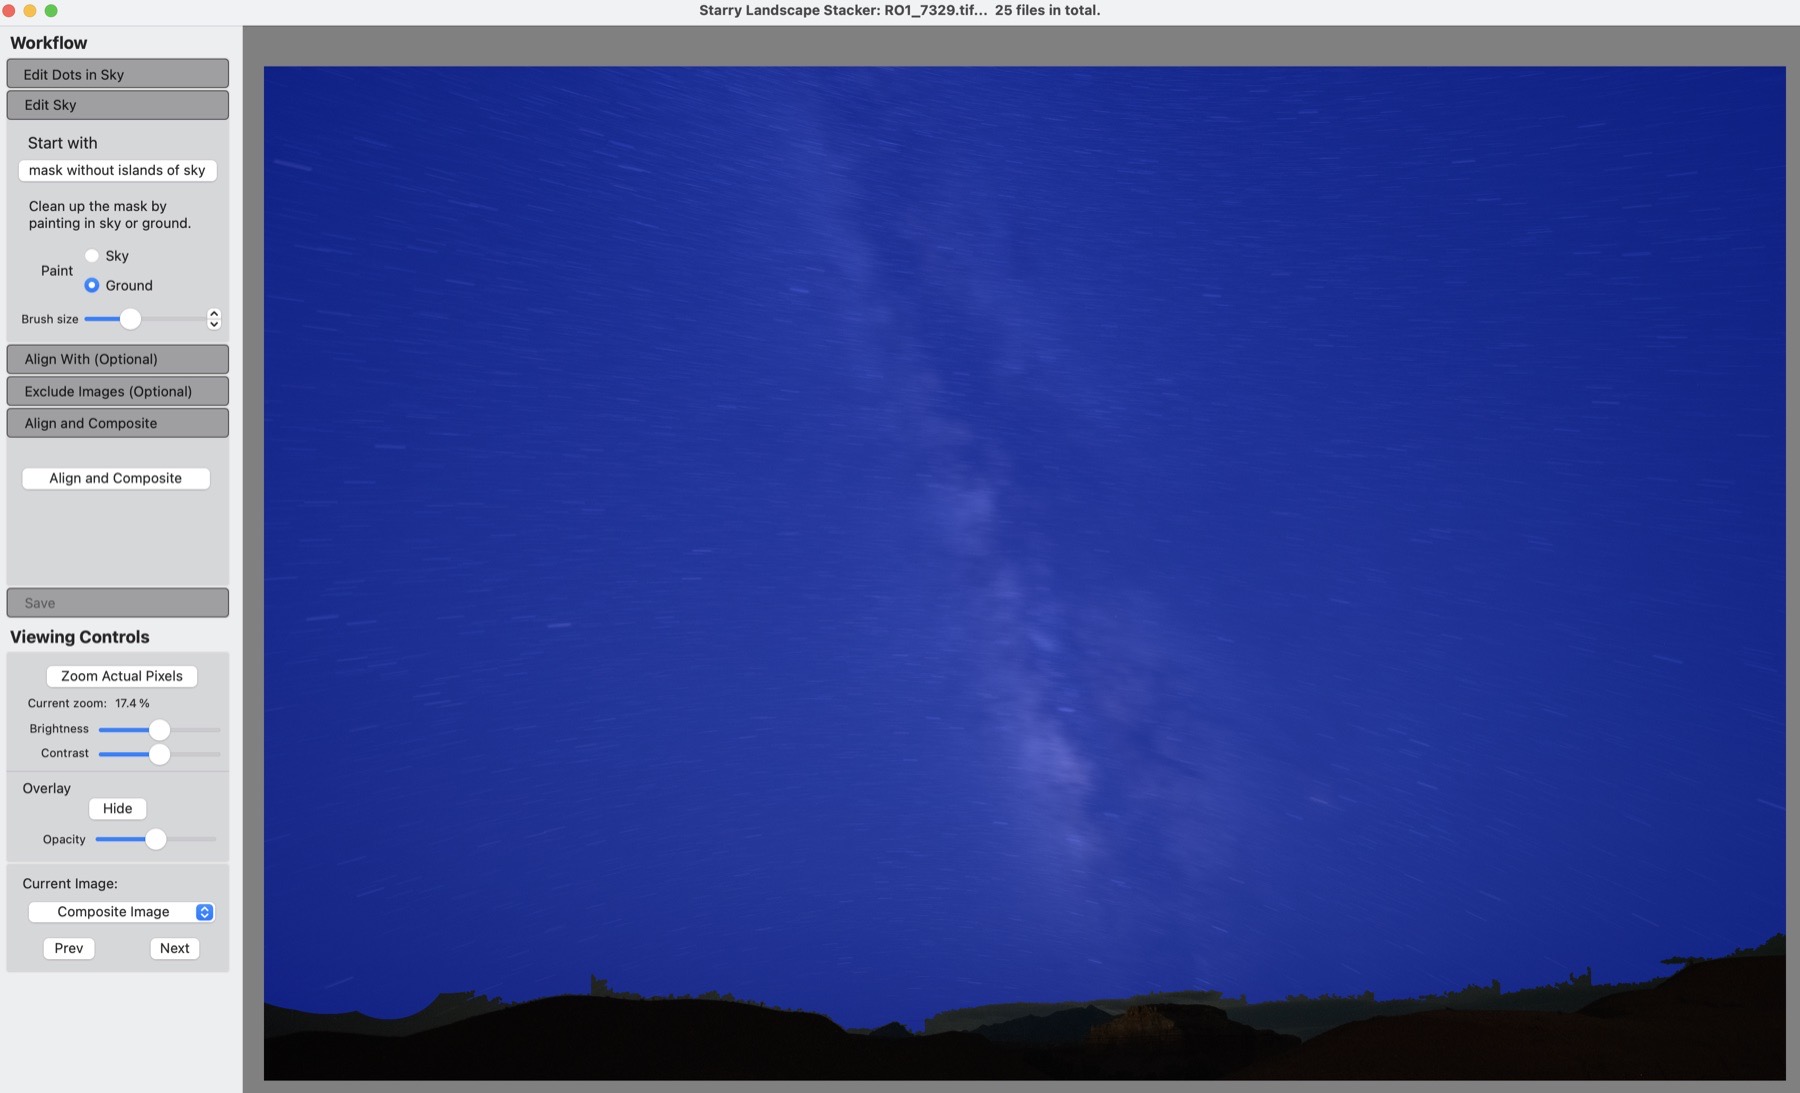Expand the Edit Sky workflow step
This screenshot has height=1093, width=1800.
(x=117, y=105)
